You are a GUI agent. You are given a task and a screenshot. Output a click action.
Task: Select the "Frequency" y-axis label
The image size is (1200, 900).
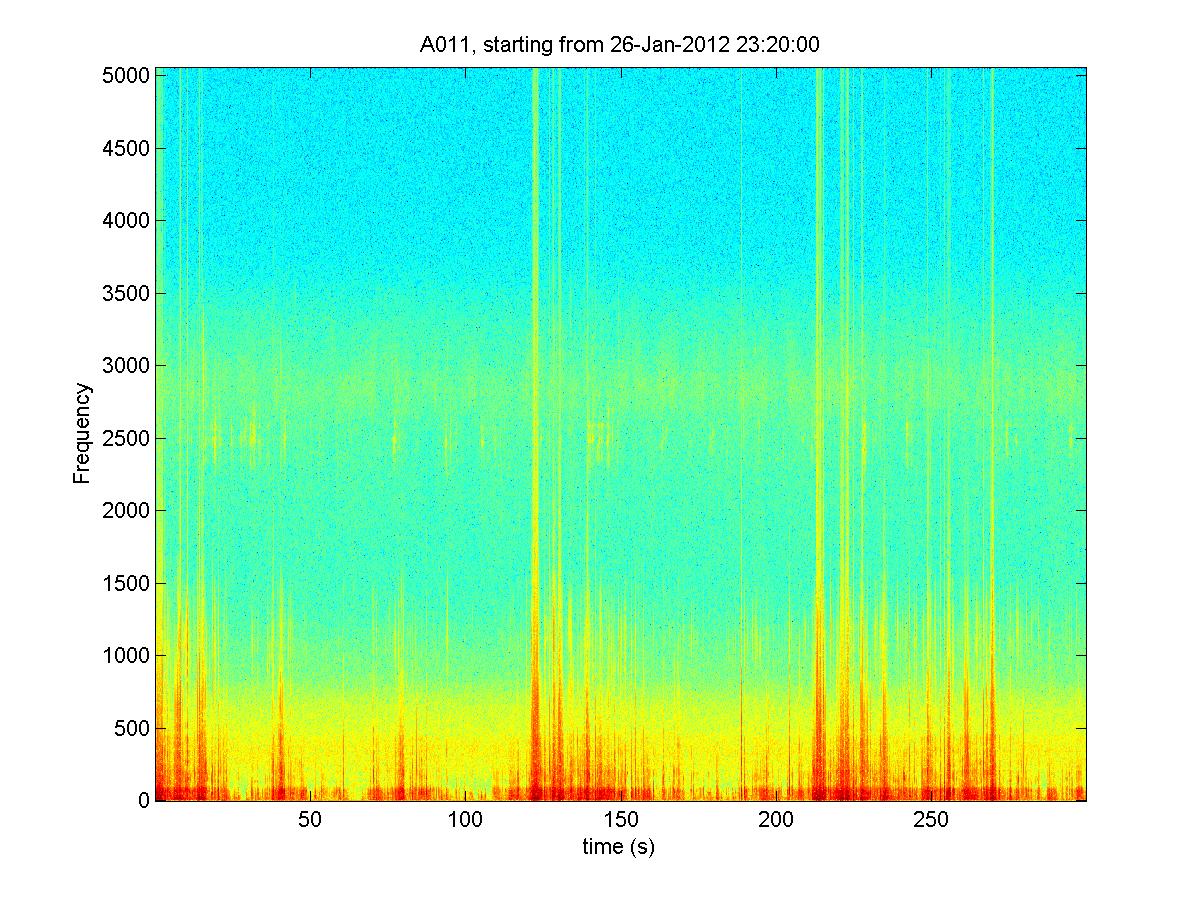tap(82, 434)
